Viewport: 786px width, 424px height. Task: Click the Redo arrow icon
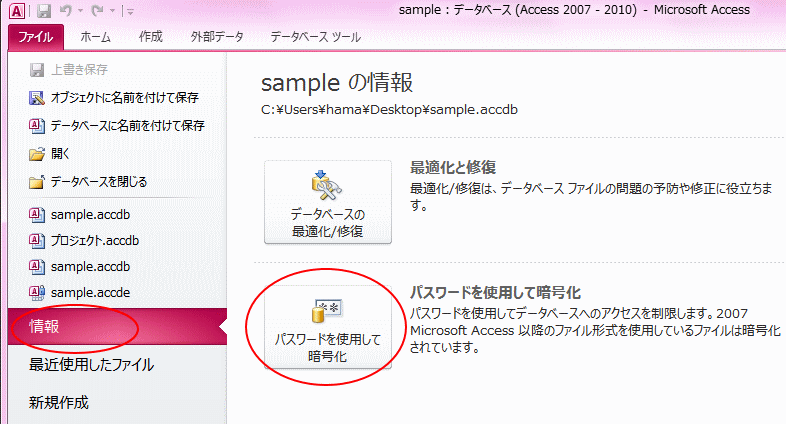97,10
